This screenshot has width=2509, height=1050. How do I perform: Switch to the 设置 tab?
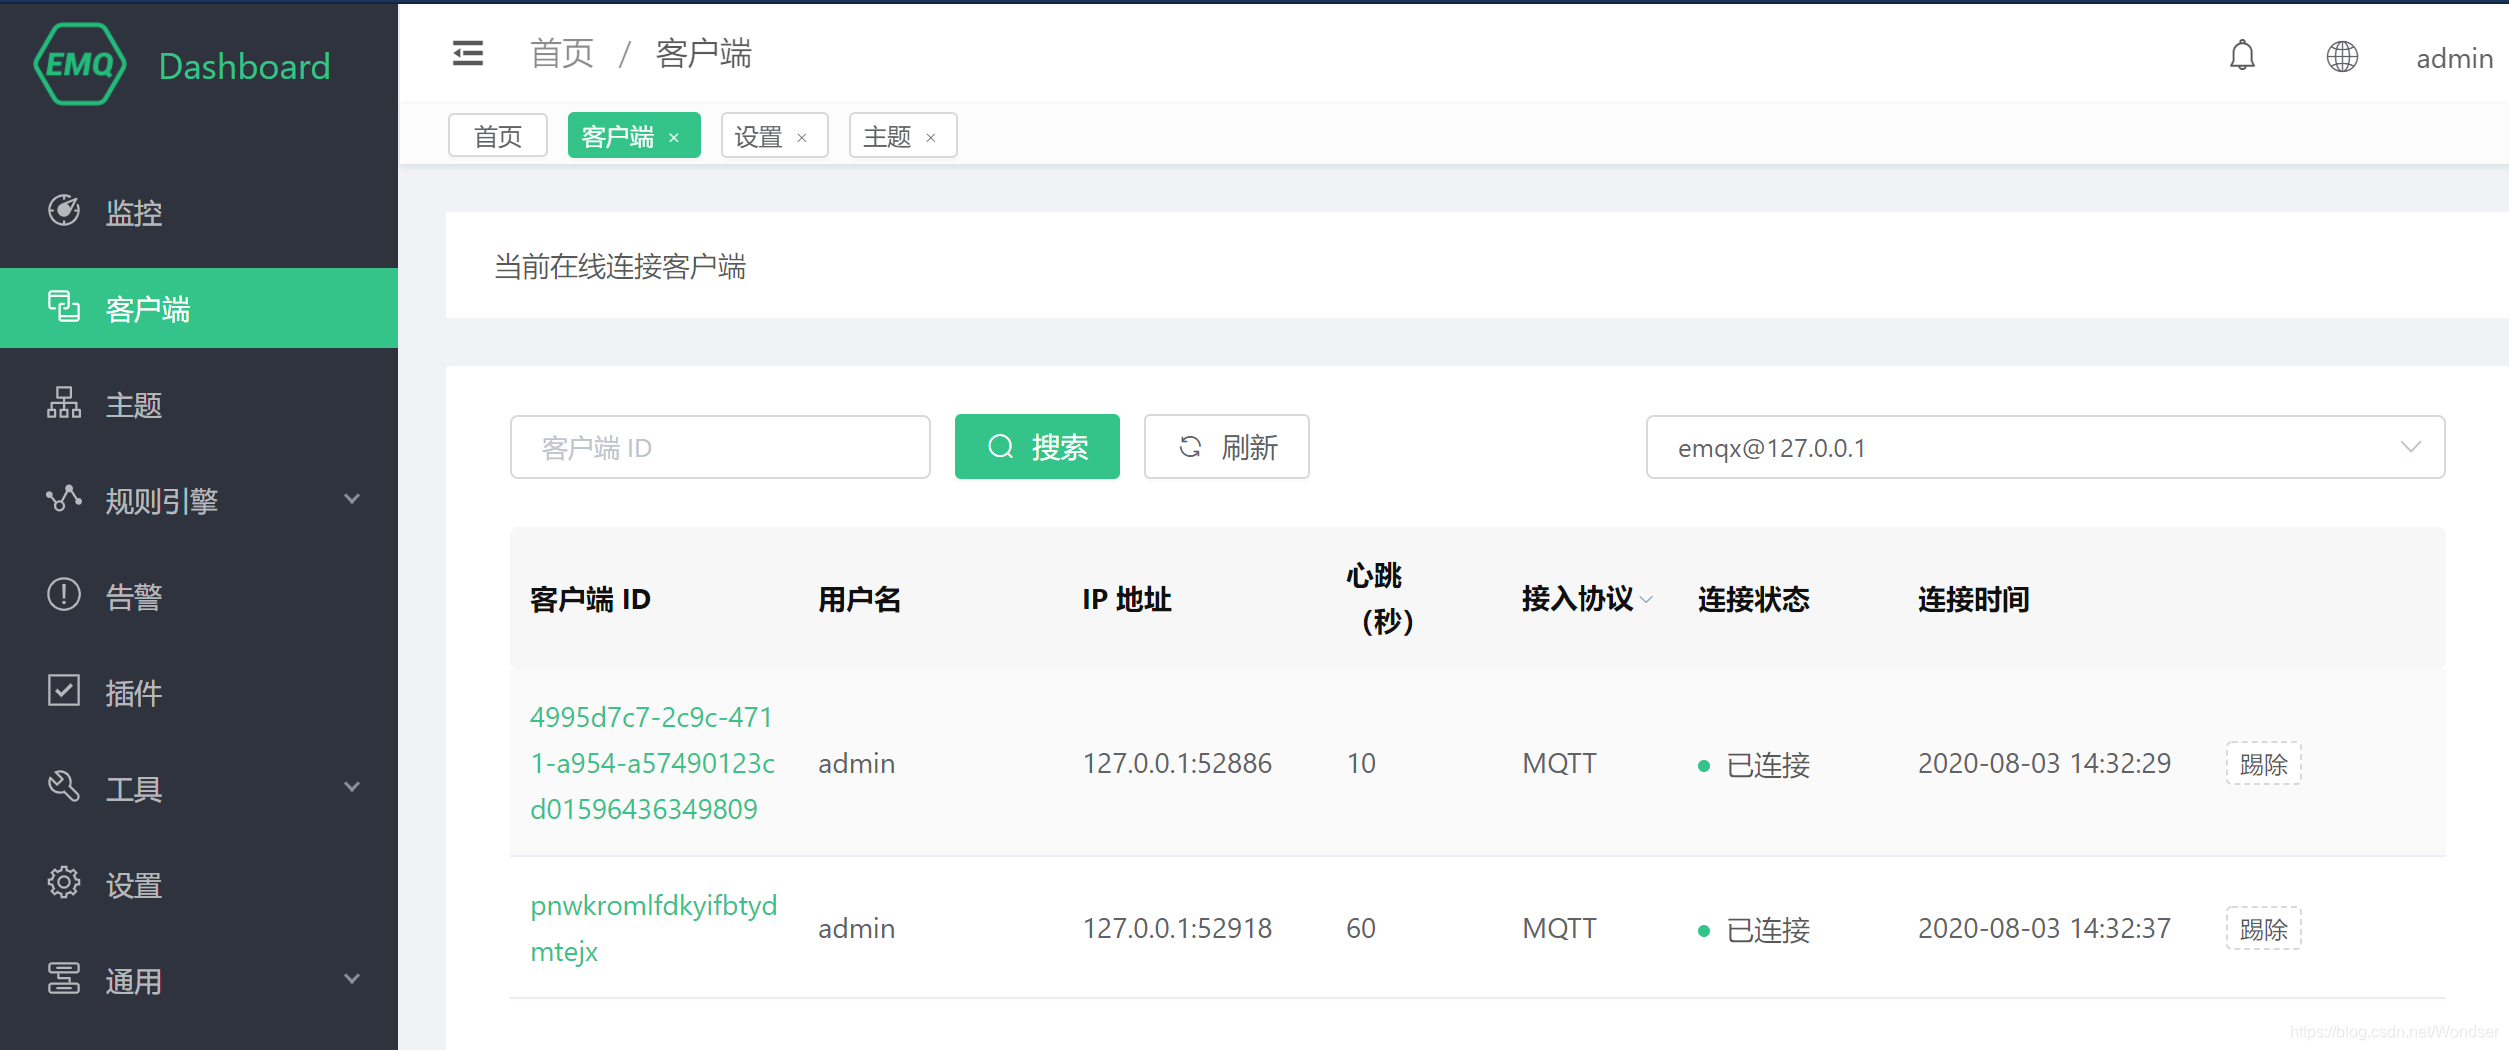click(x=775, y=136)
